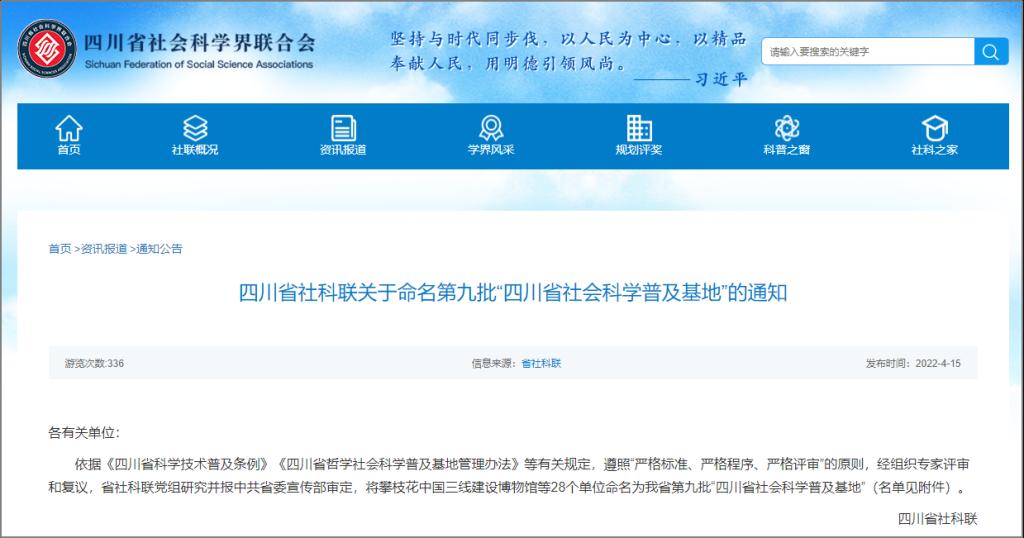This screenshot has width=1024, height=538.
Task: Click the atom icon for 科普之窗
Action: click(787, 127)
